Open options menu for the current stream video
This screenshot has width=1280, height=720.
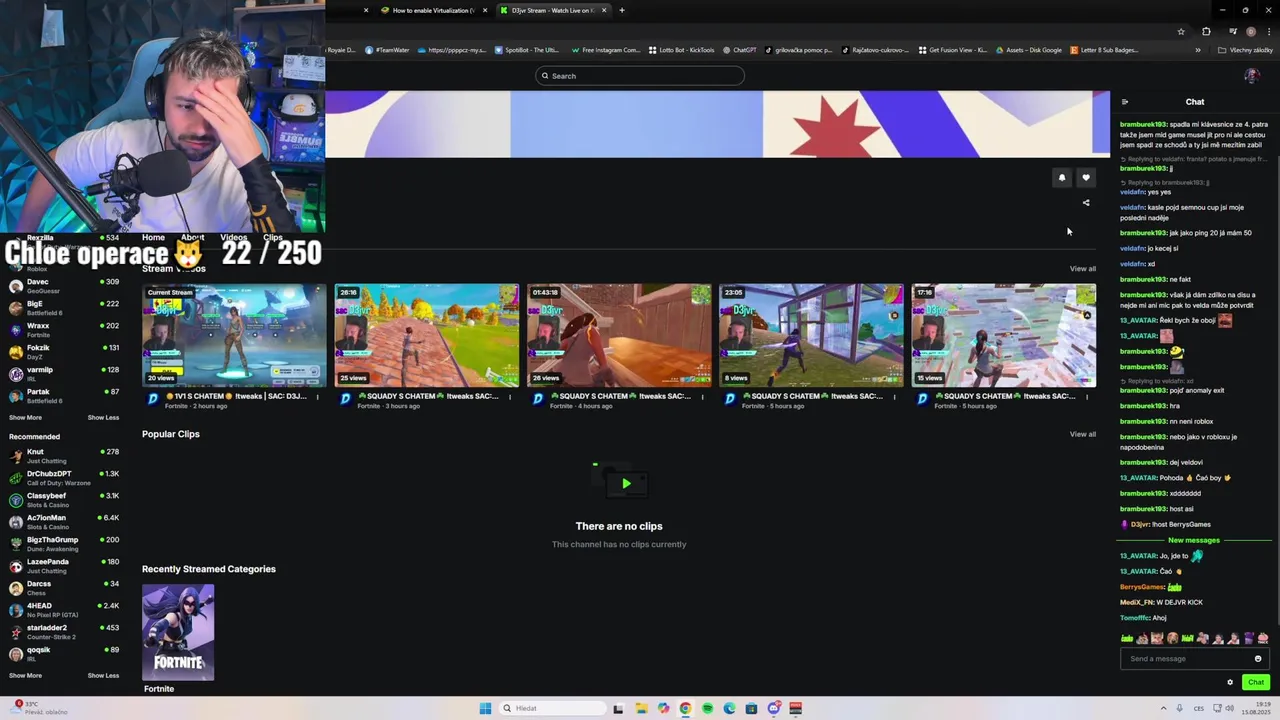click(318, 397)
